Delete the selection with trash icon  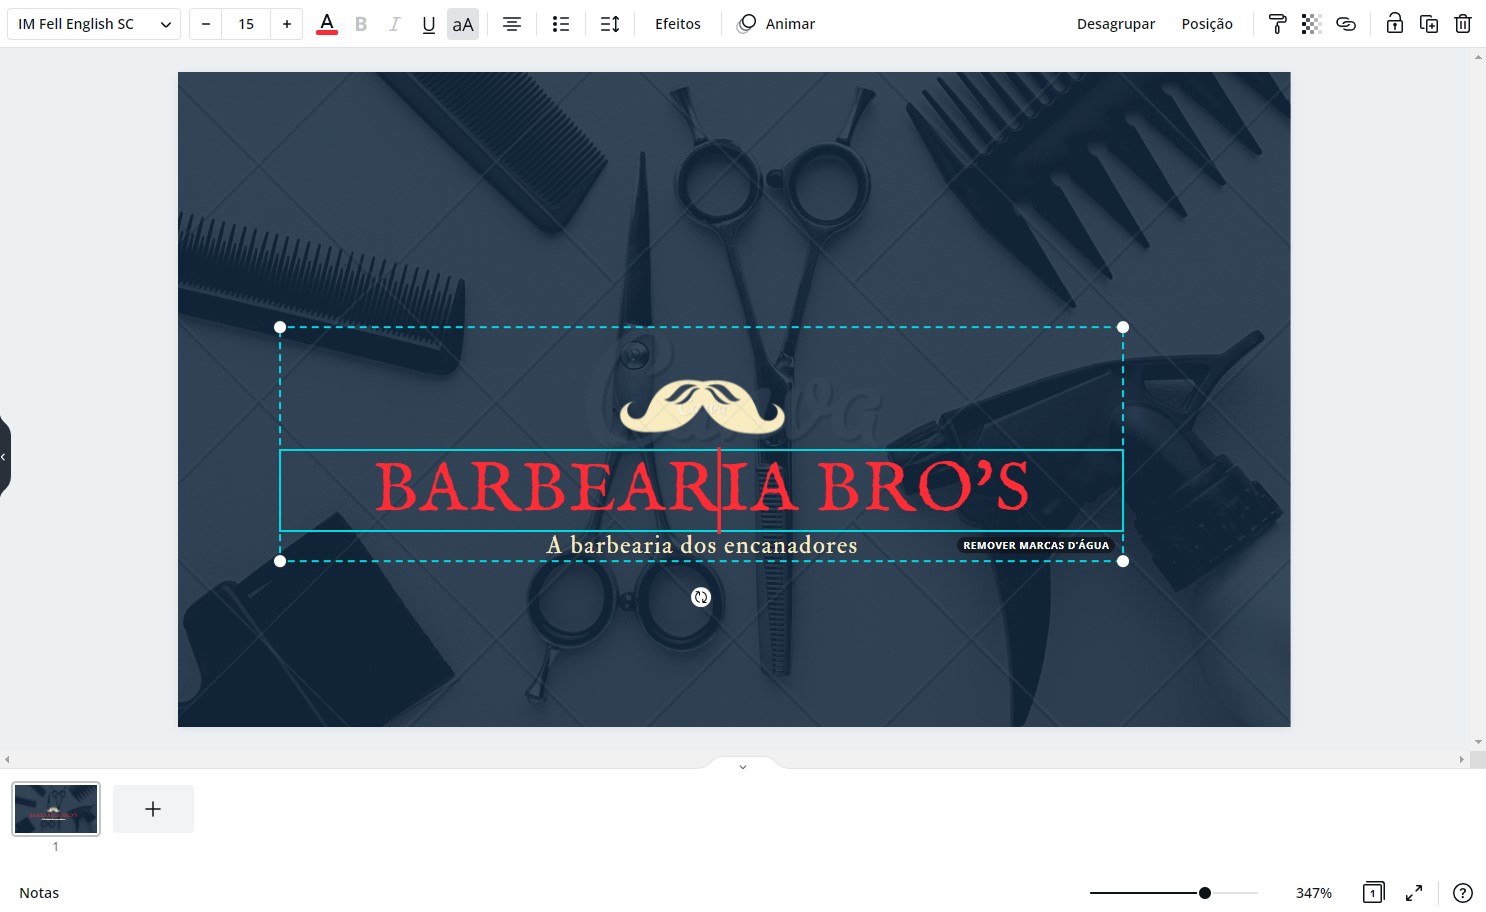coord(1463,24)
